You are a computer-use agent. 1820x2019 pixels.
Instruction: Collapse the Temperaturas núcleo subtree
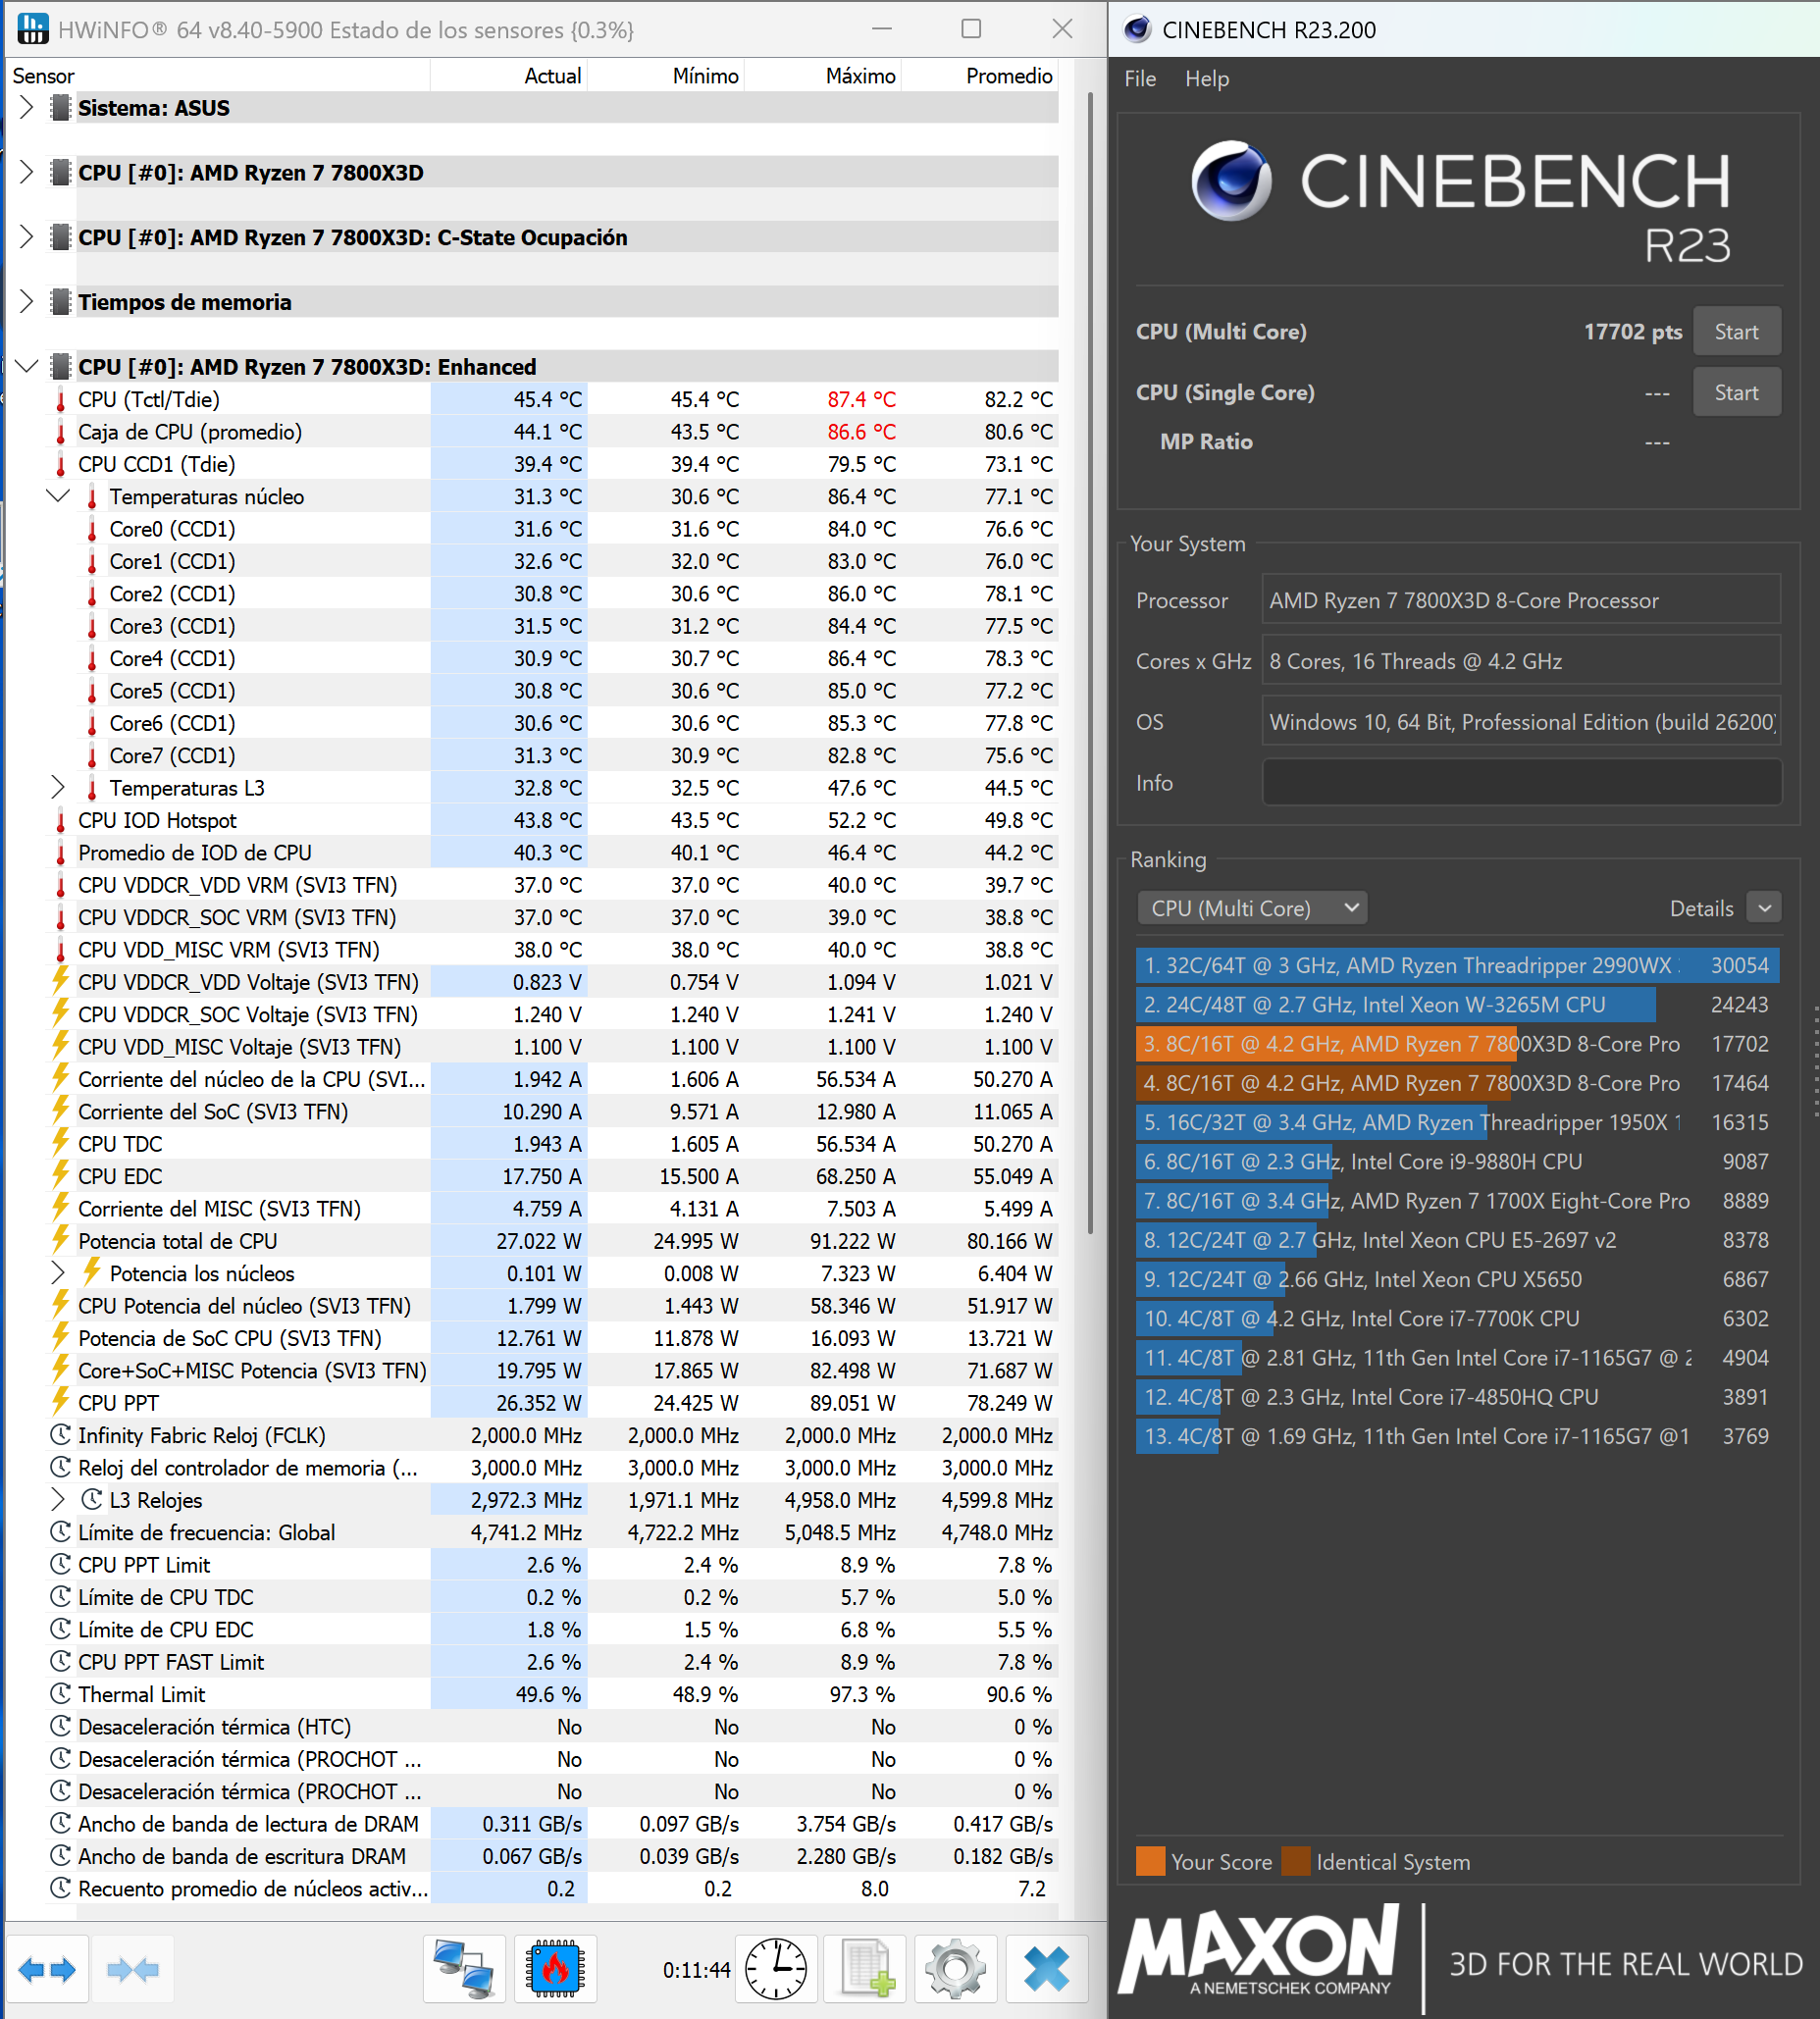click(x=58, y=496)
